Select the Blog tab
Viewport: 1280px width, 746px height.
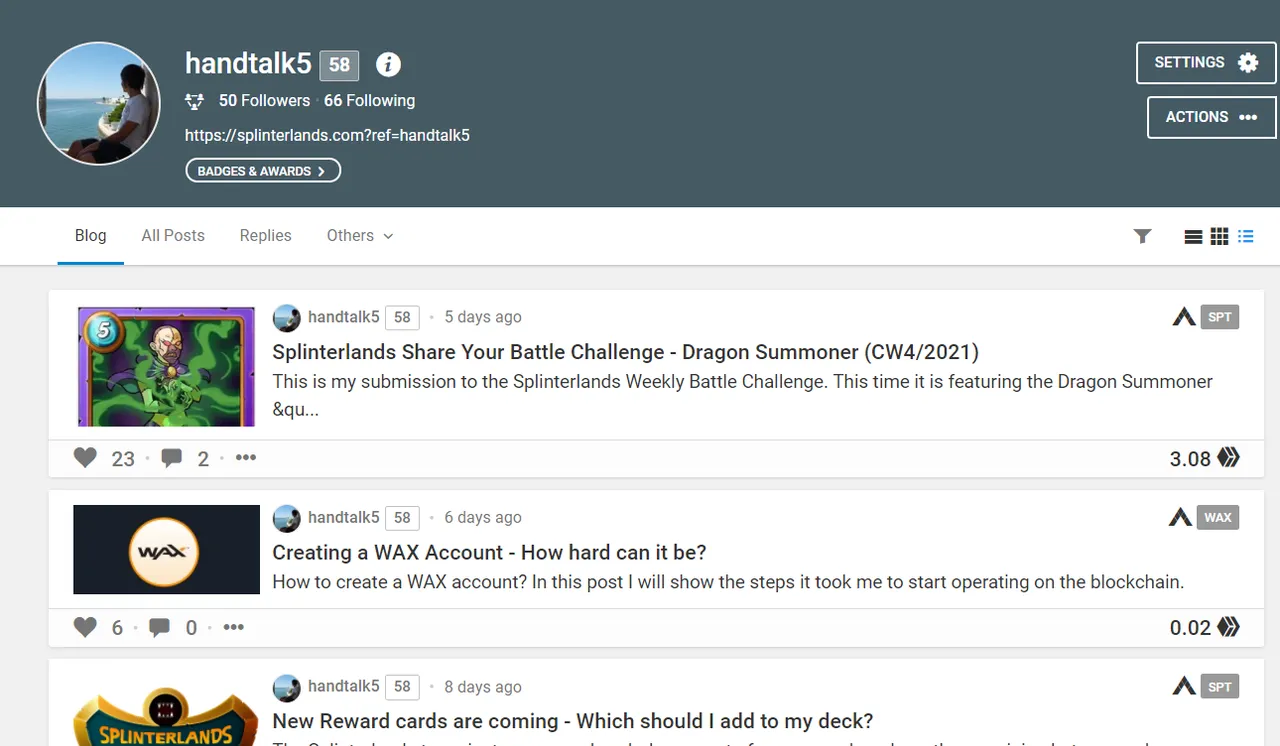90,236
